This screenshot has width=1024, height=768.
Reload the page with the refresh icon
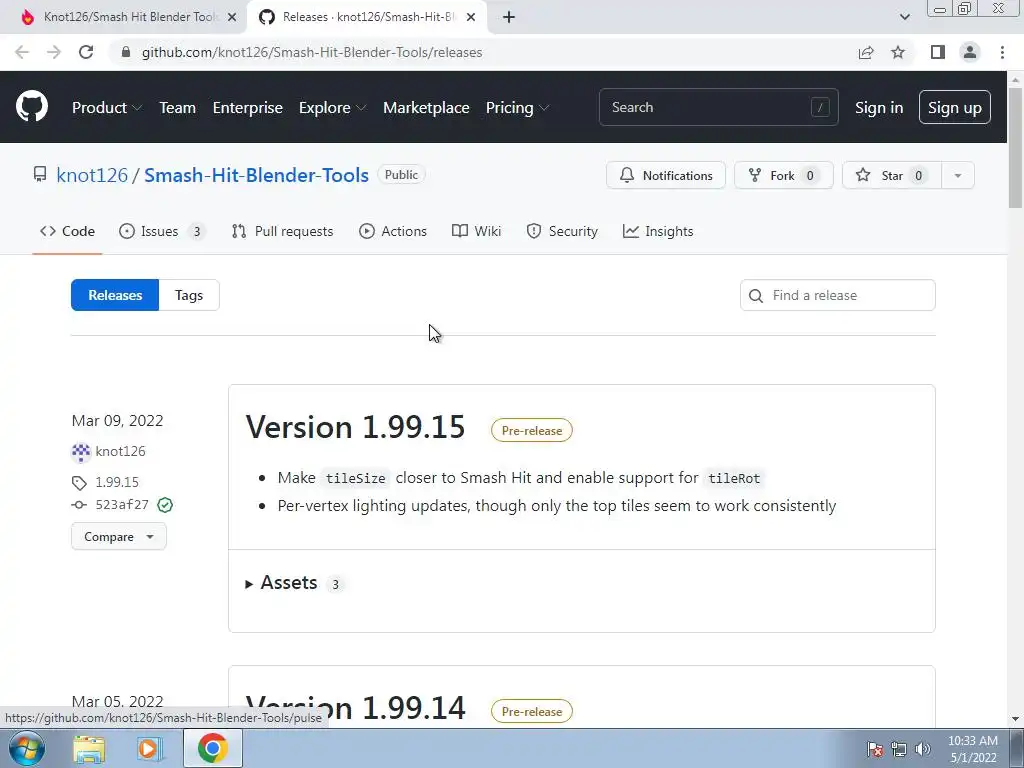point(86,52)
